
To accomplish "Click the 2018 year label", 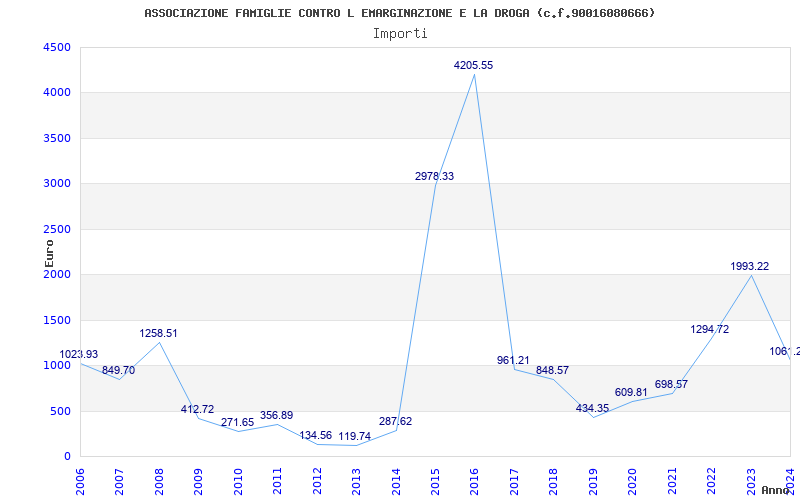I will (x=554, y=481).
